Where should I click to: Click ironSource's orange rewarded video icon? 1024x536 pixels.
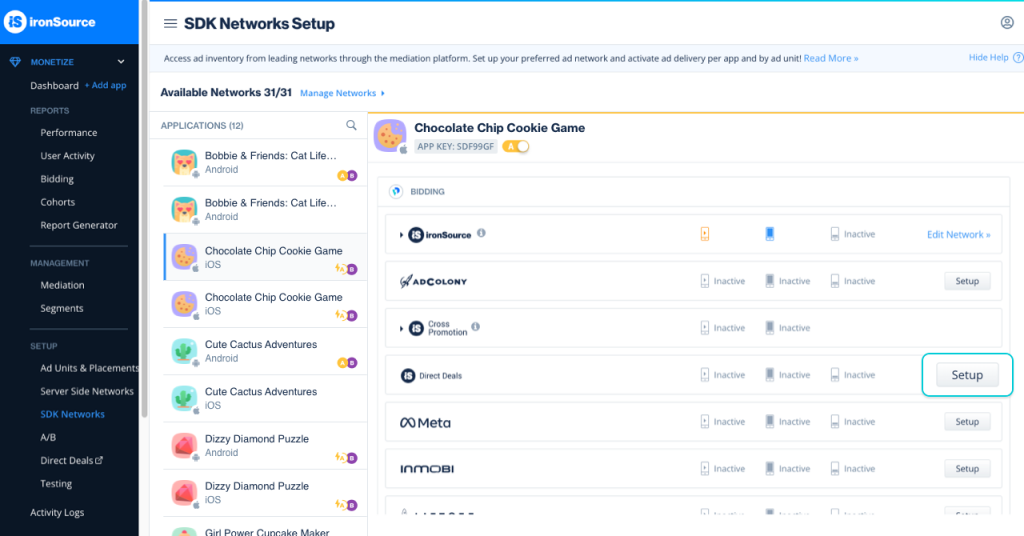tap(705, 234)
